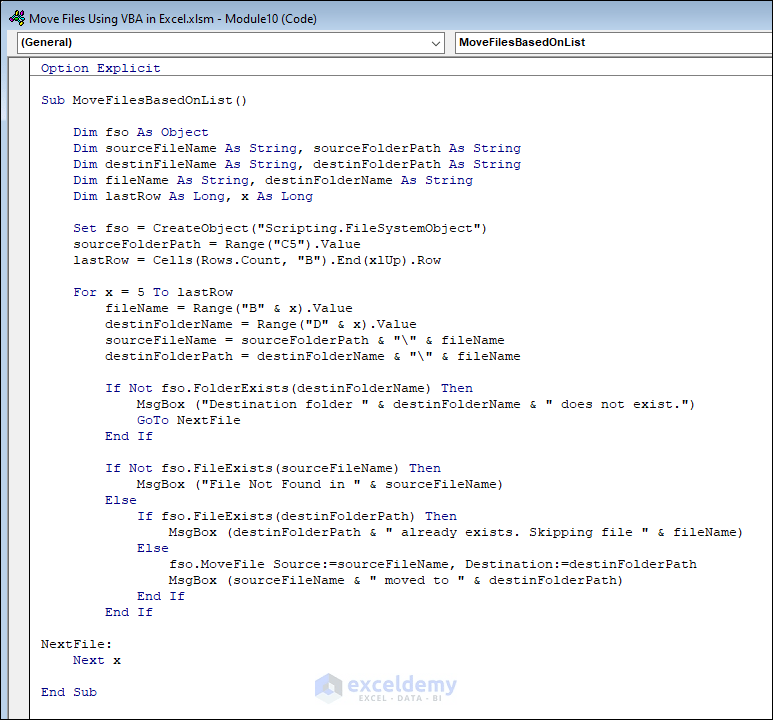This screenshot has height=720, width=773.
Task: Click line assigning destinFolderPath with backslash
Action: pyautogui.click(x=313, y=356)
